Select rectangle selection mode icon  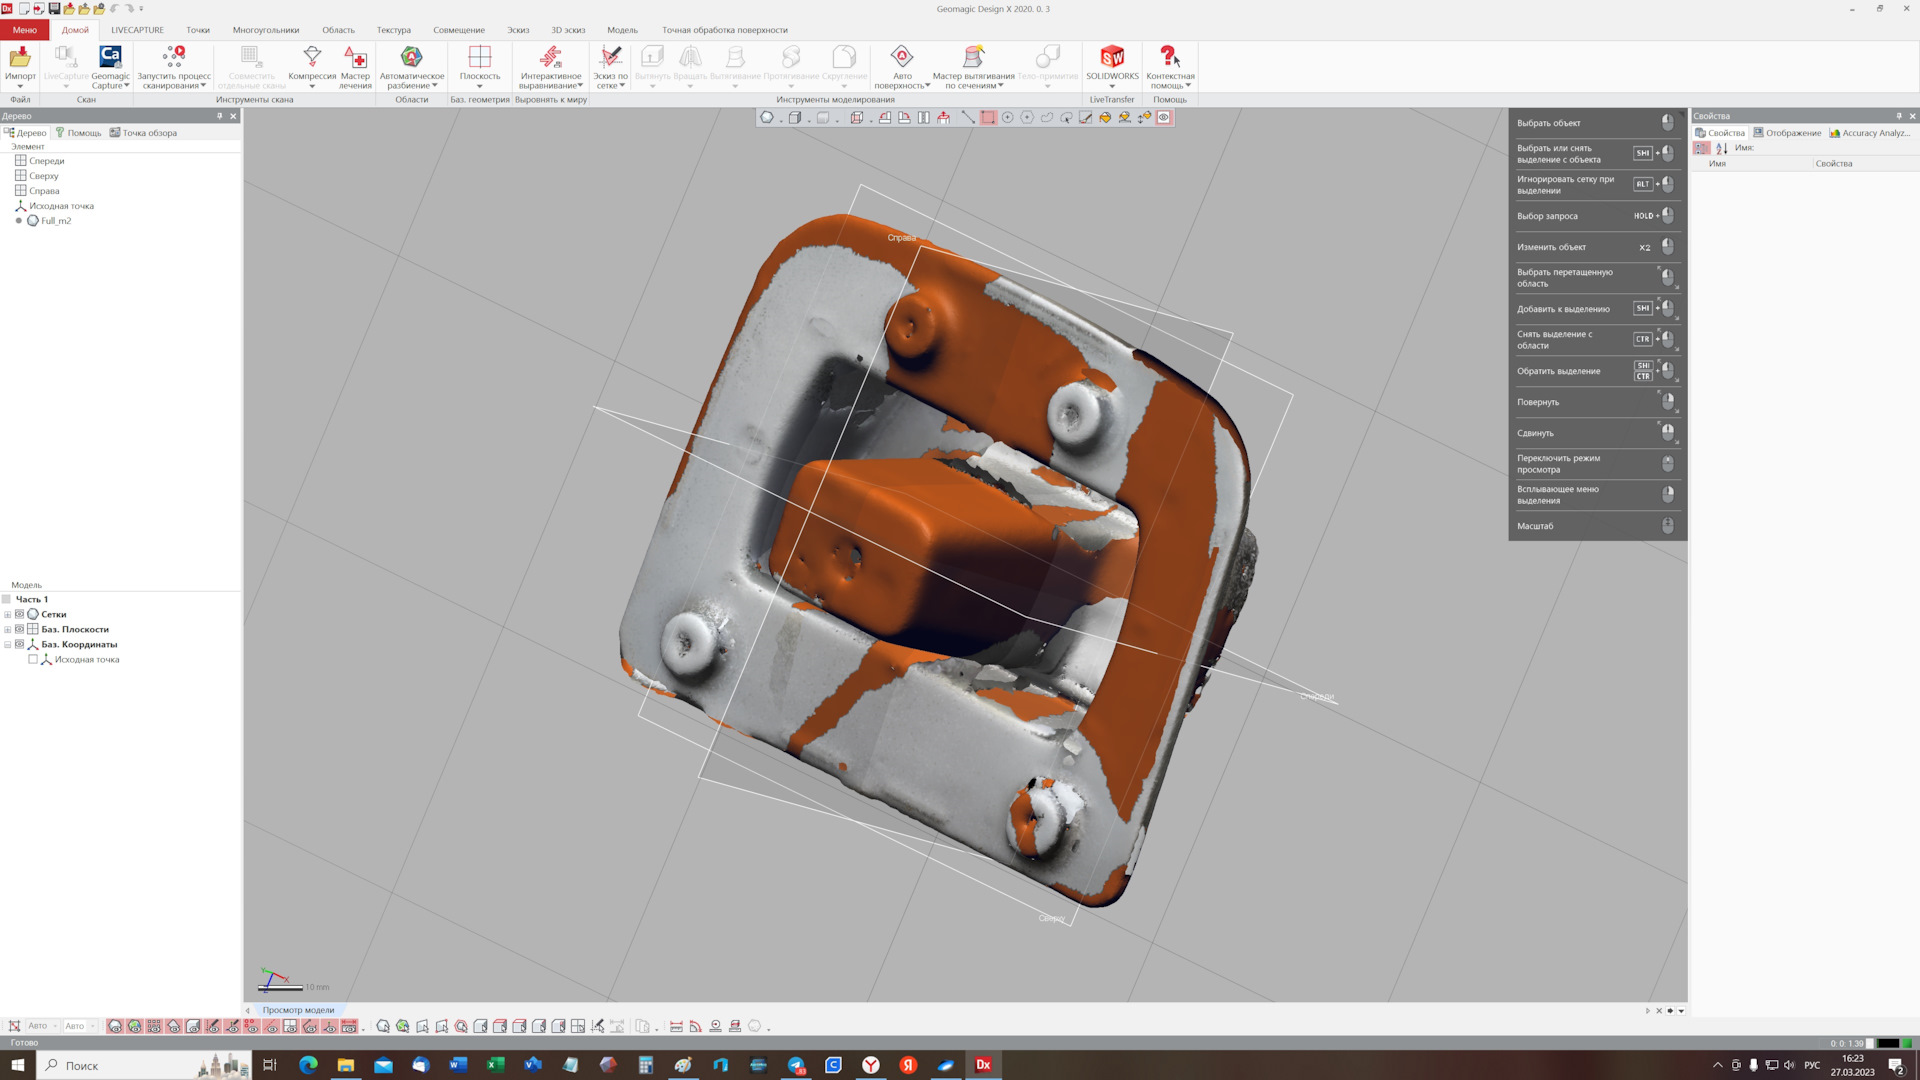click(x=988, y=117)
